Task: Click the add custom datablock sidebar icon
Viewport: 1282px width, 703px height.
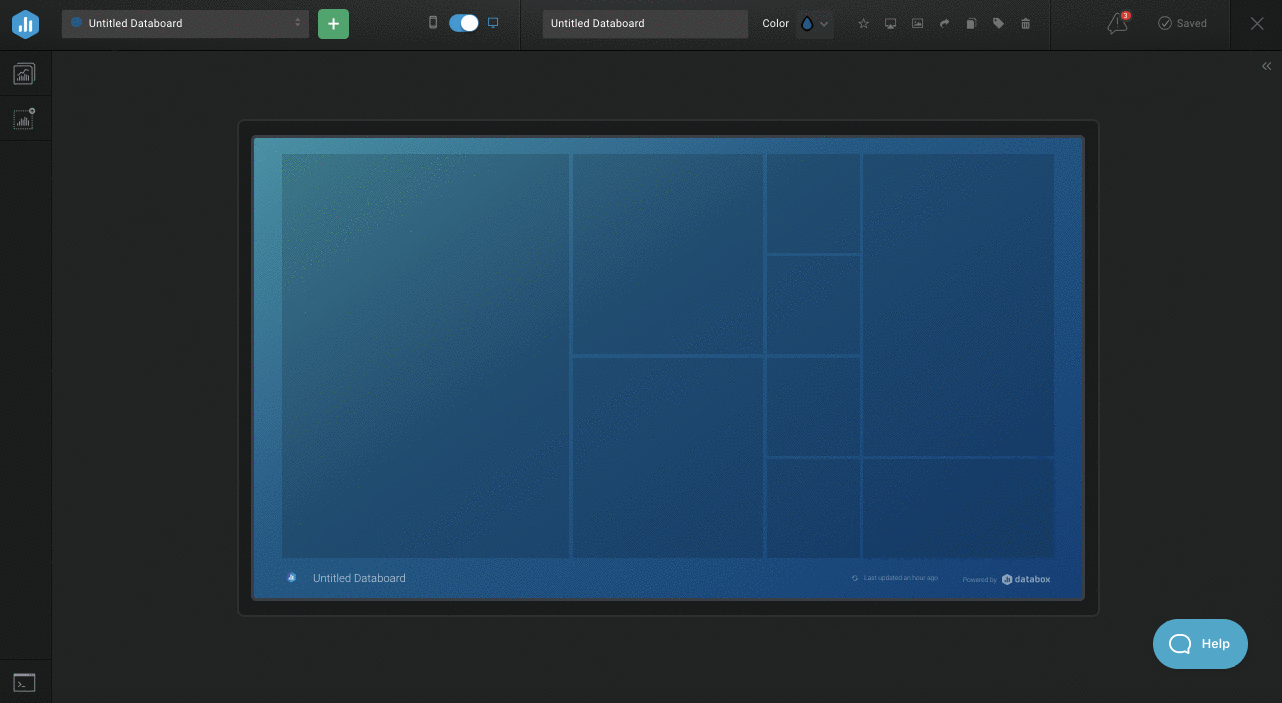Action: coord(24,119)
